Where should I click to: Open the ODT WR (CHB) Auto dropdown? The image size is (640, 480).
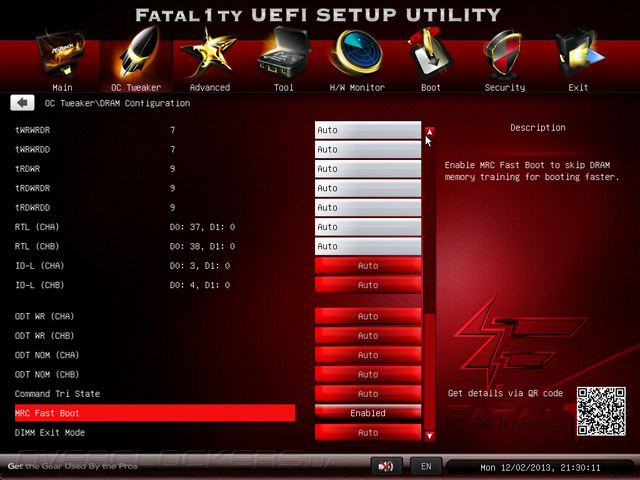coord(368,336)
